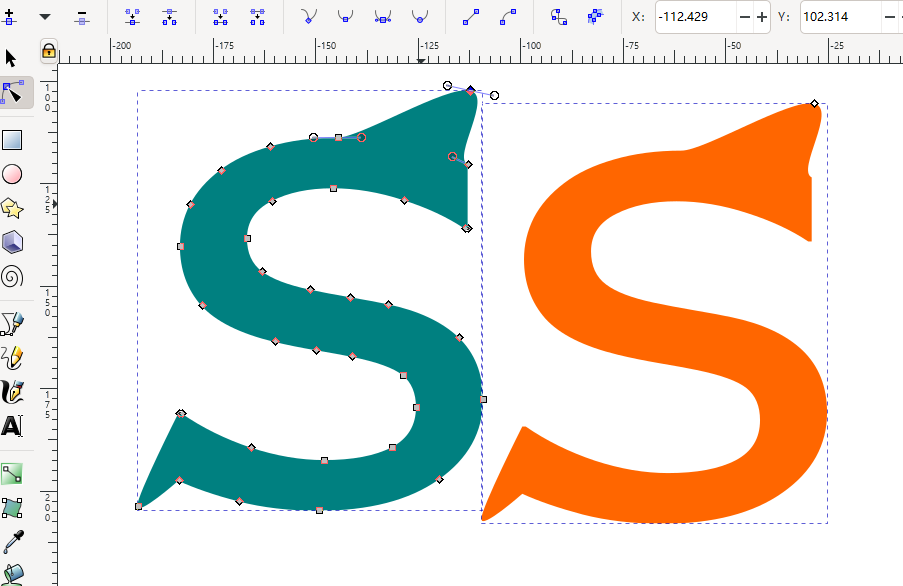Select the Text tool
Image resolution: width=903 pixels, height=586 pixels.
(12, 427)
